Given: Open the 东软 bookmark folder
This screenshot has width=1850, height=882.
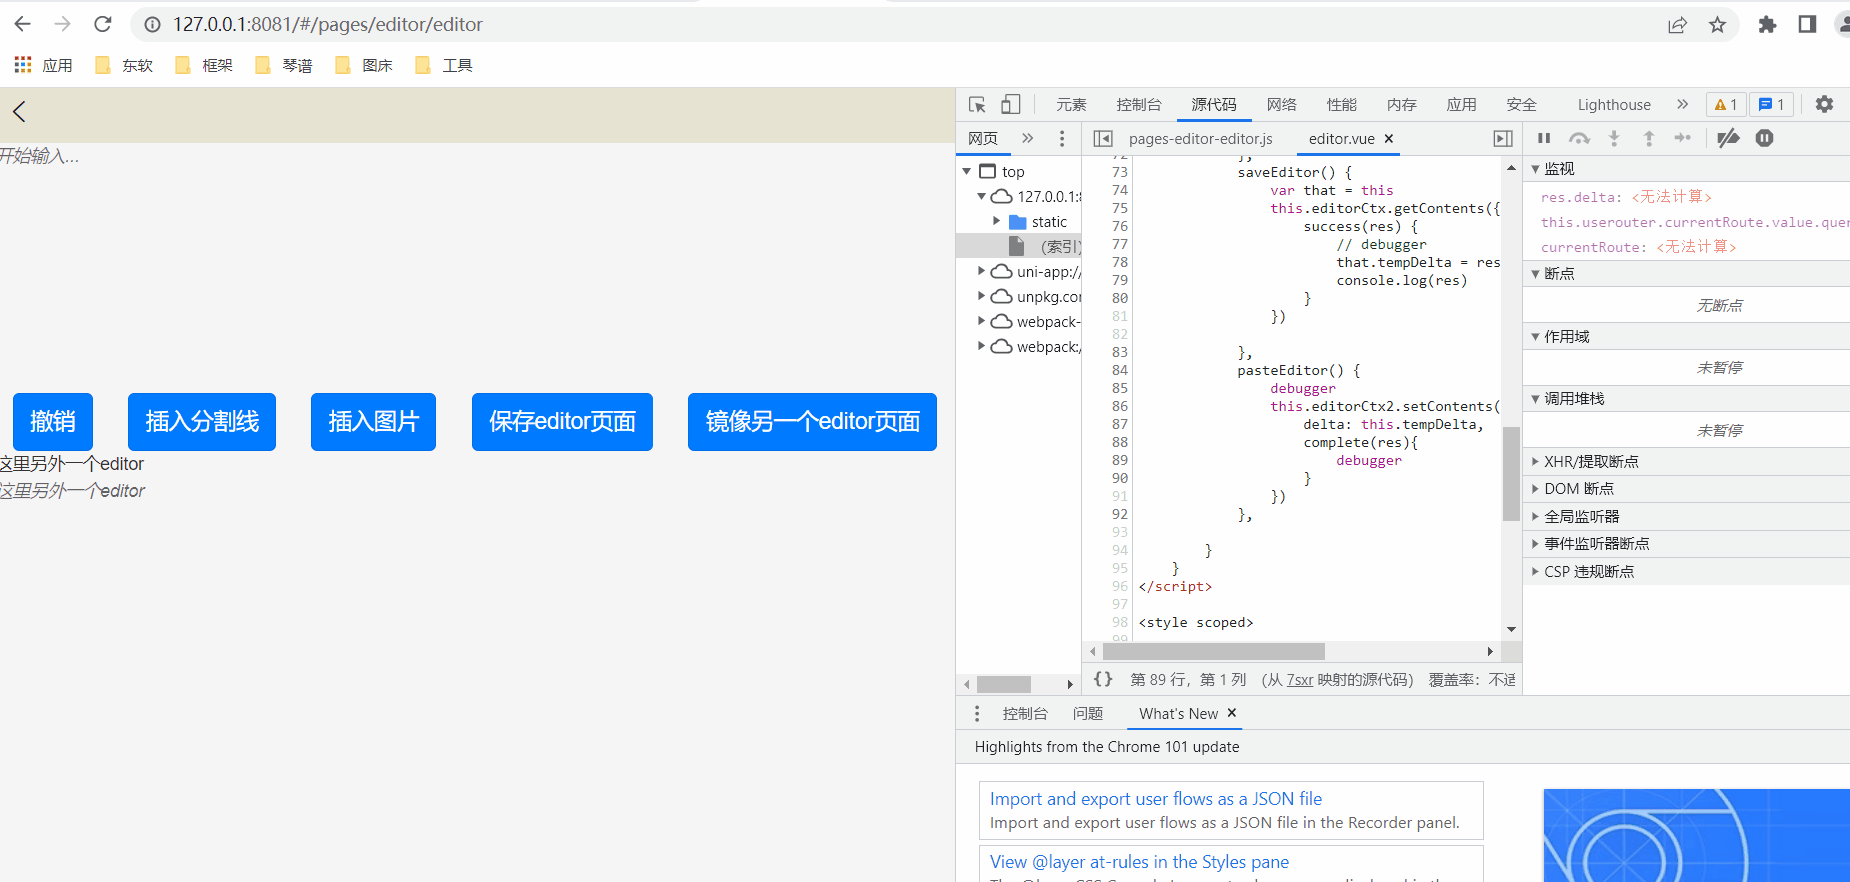Looking at the screenshot, I should tap(123, 65).
